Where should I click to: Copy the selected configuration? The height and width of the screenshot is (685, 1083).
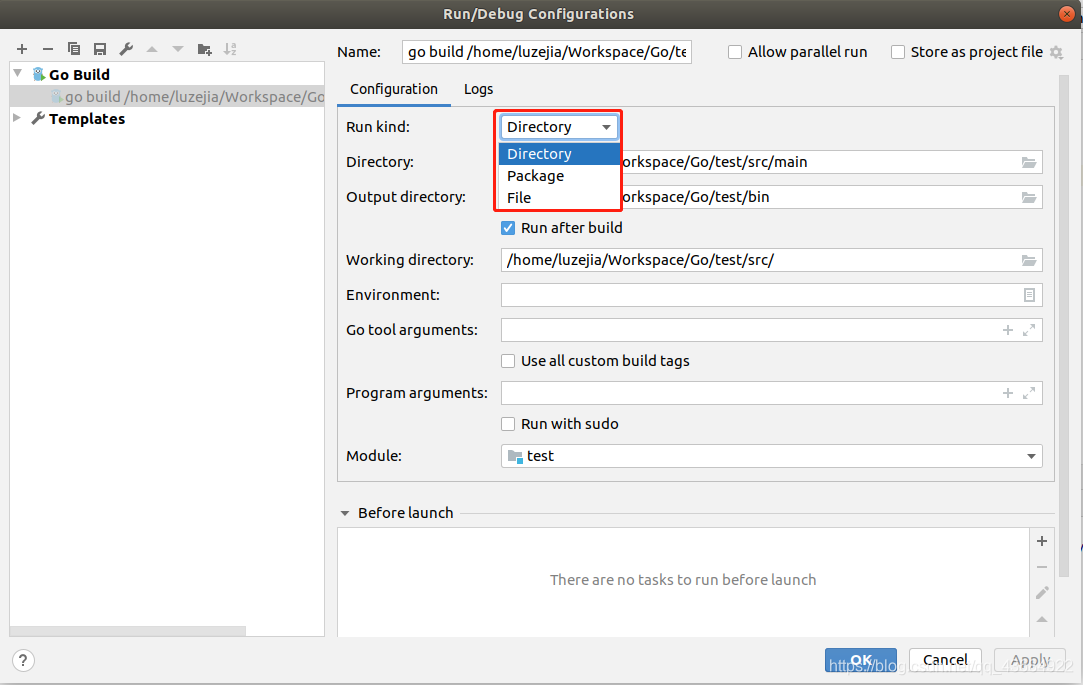coord(74,49)
